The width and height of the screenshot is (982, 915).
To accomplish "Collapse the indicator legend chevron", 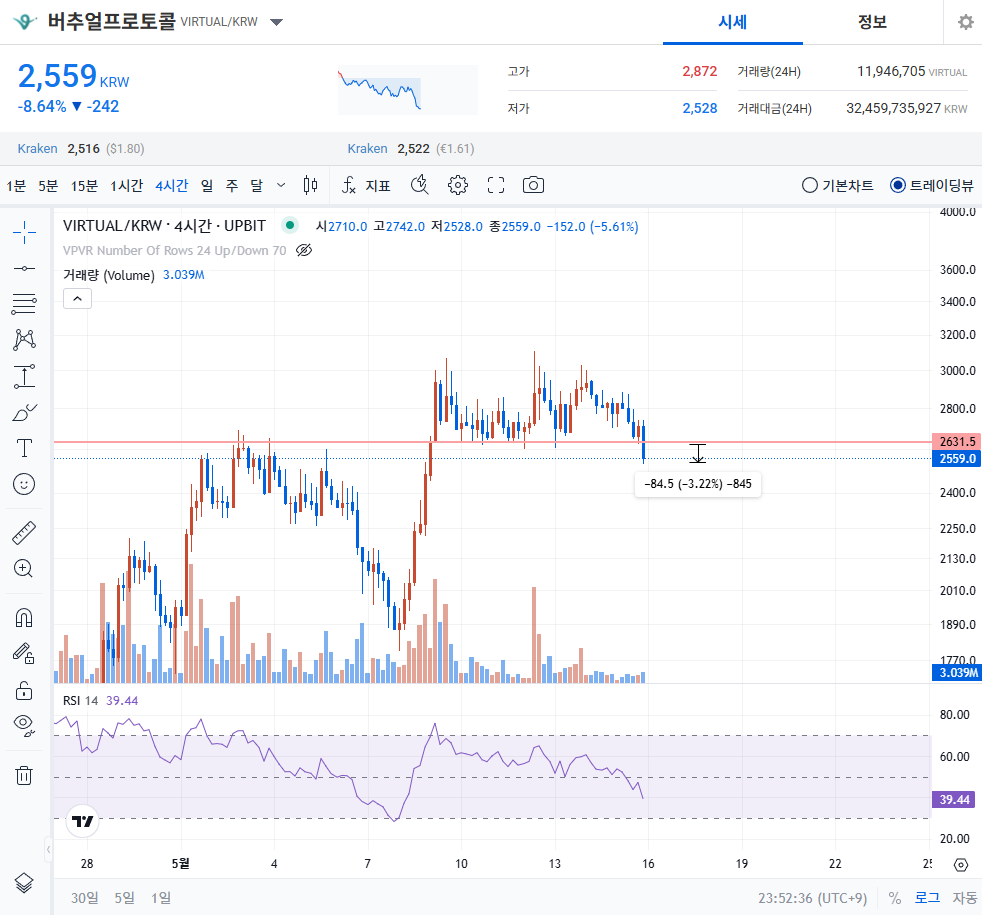I will 78,299.
